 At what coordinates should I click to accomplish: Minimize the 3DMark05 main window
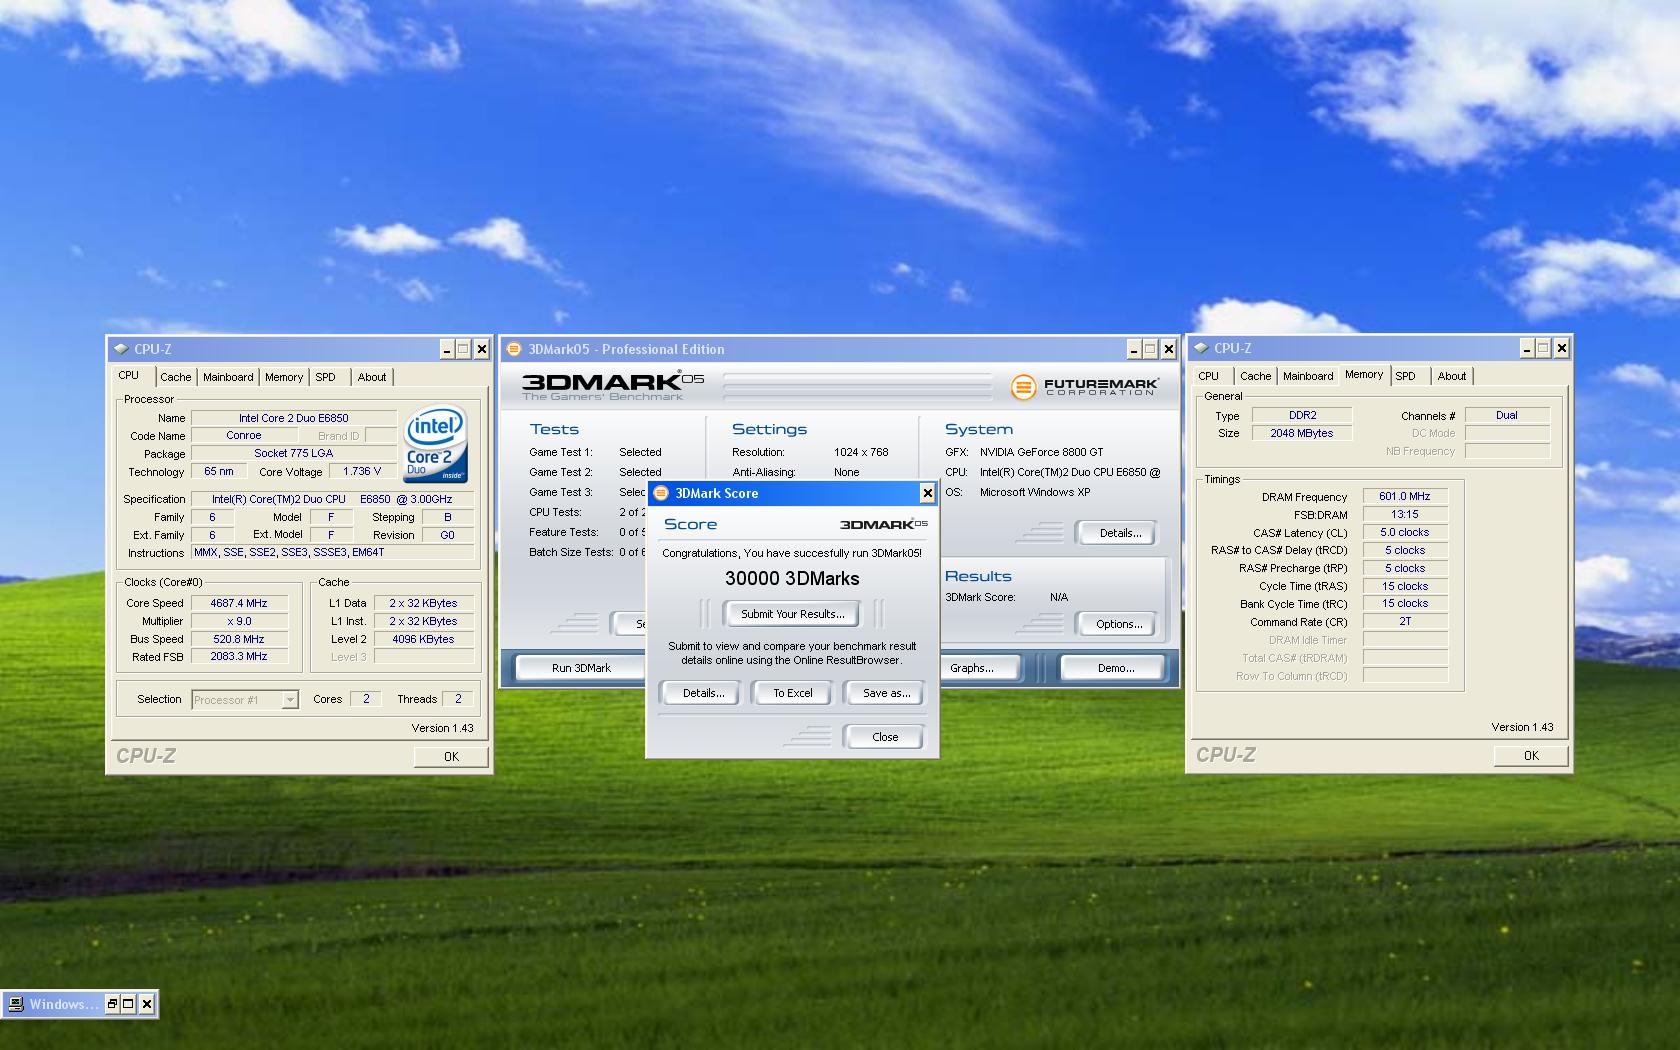coord(1134,349)
